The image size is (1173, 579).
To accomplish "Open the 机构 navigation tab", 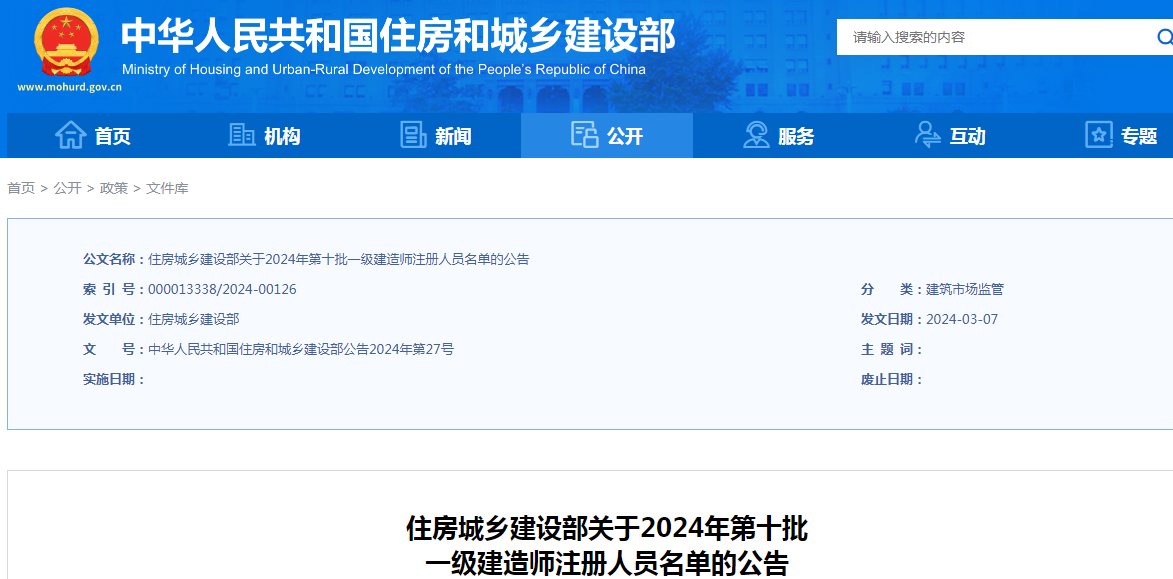I will click(x=264, y=135).
